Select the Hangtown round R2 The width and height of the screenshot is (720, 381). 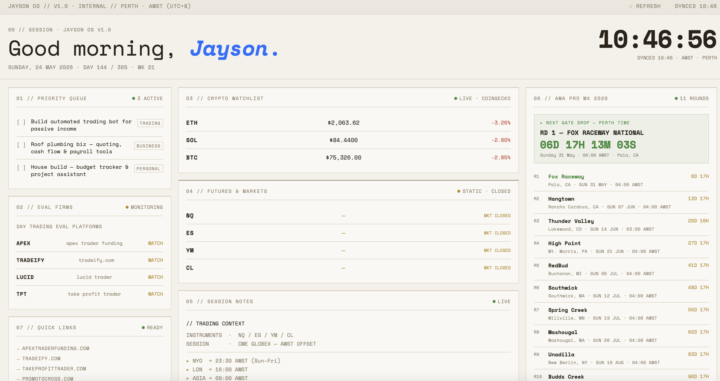[x=621, y=202]
